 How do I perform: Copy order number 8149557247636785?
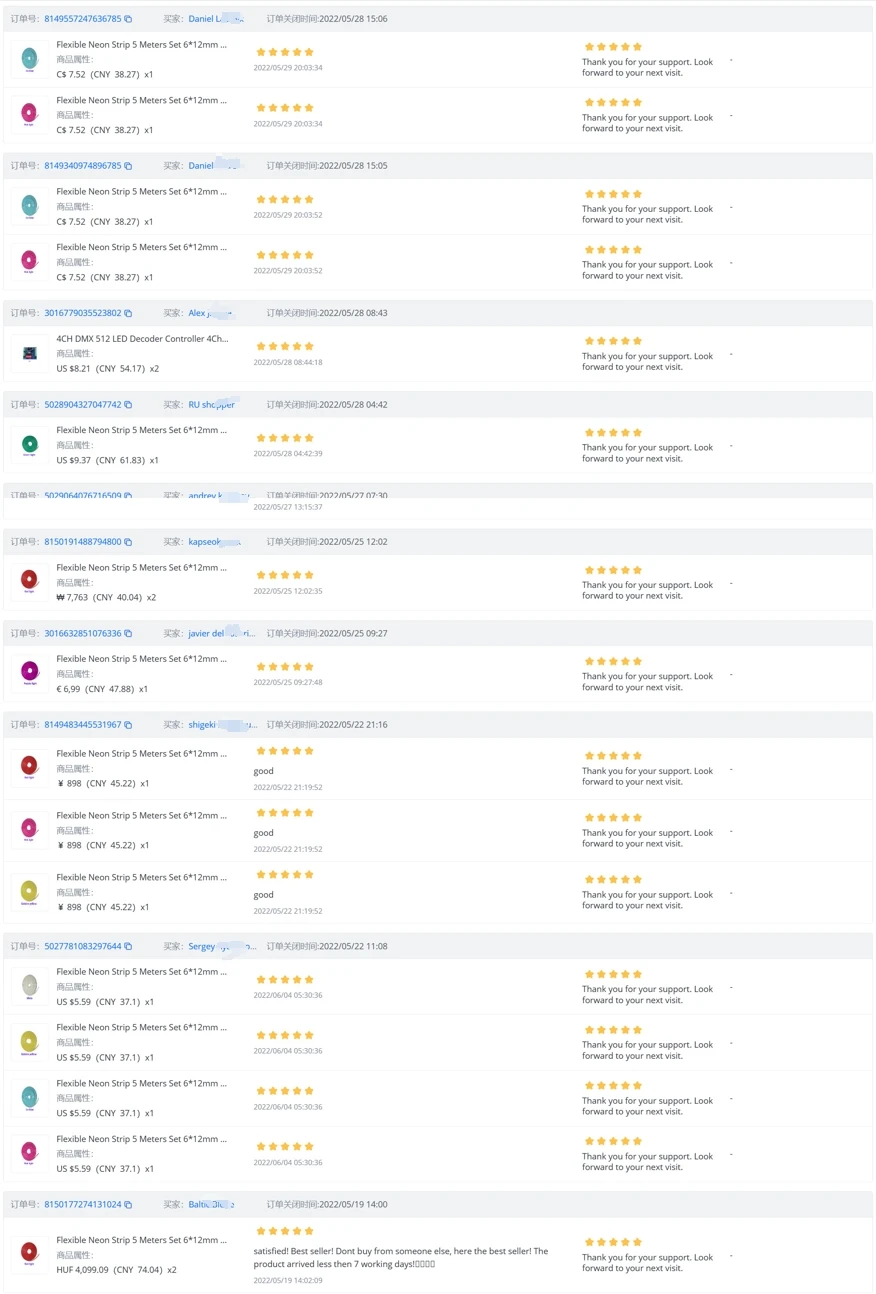click(x=128, y=19)
